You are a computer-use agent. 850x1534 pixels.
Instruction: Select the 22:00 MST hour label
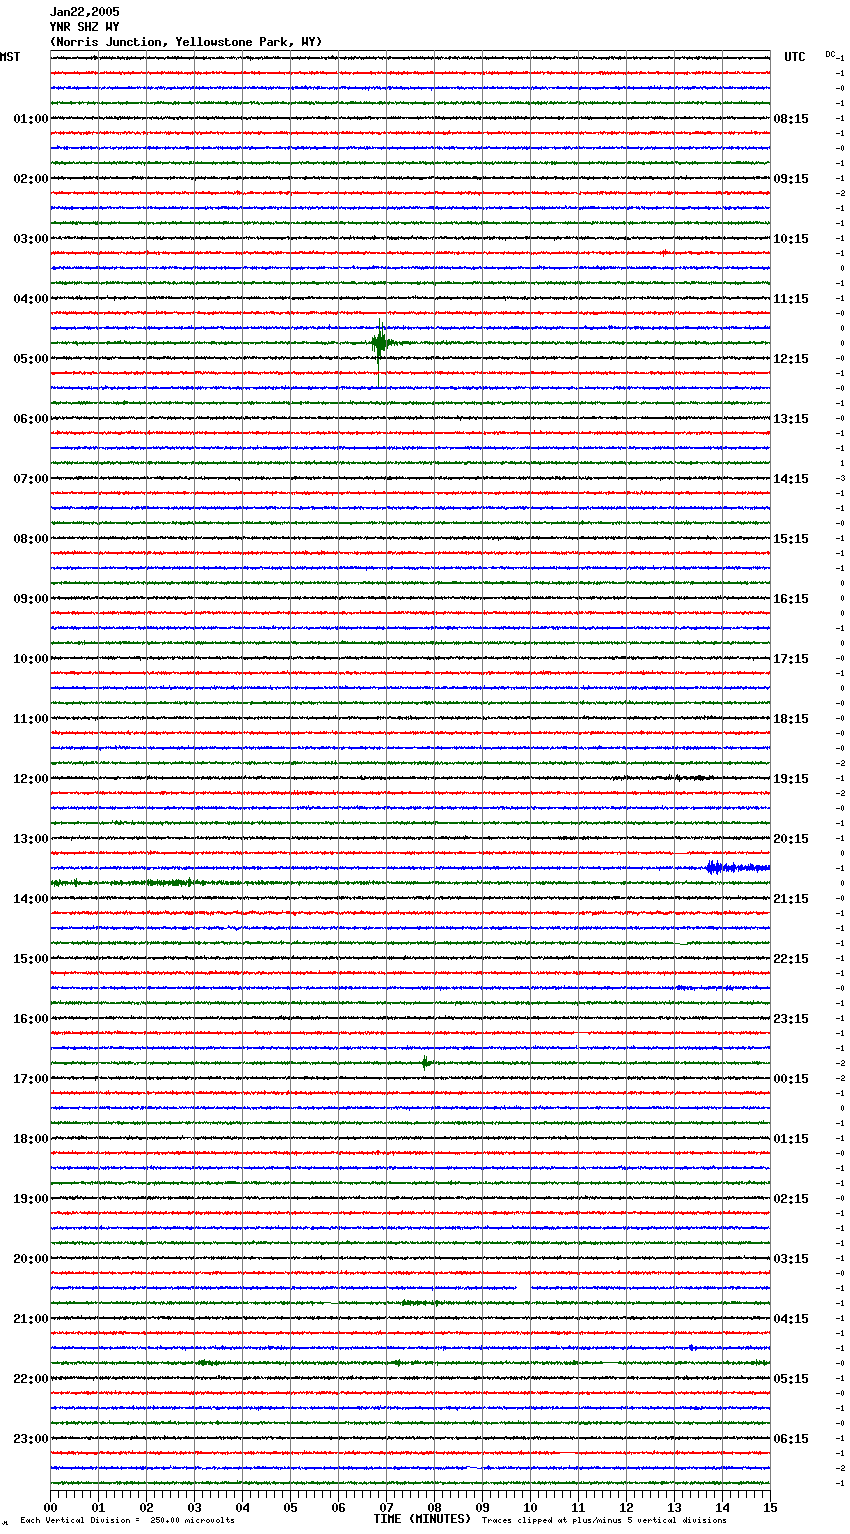pos(31,1379)
